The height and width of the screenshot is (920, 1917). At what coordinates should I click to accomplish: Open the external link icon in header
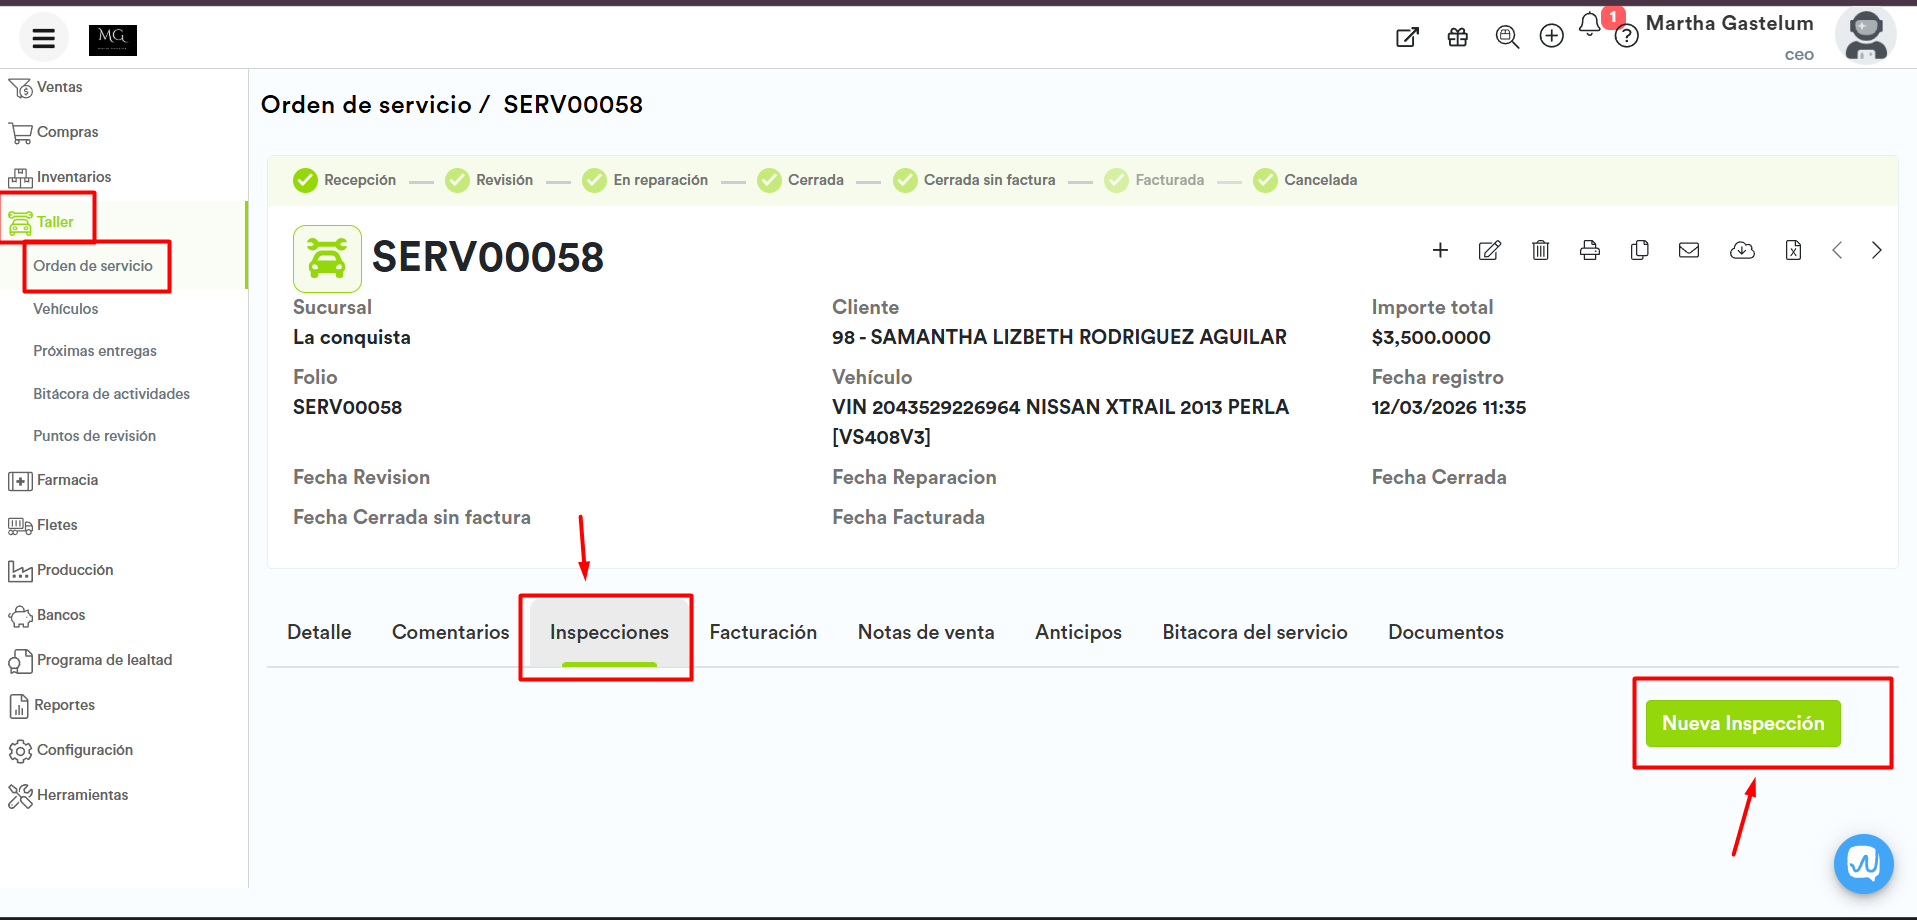(x=1407, y=37)
